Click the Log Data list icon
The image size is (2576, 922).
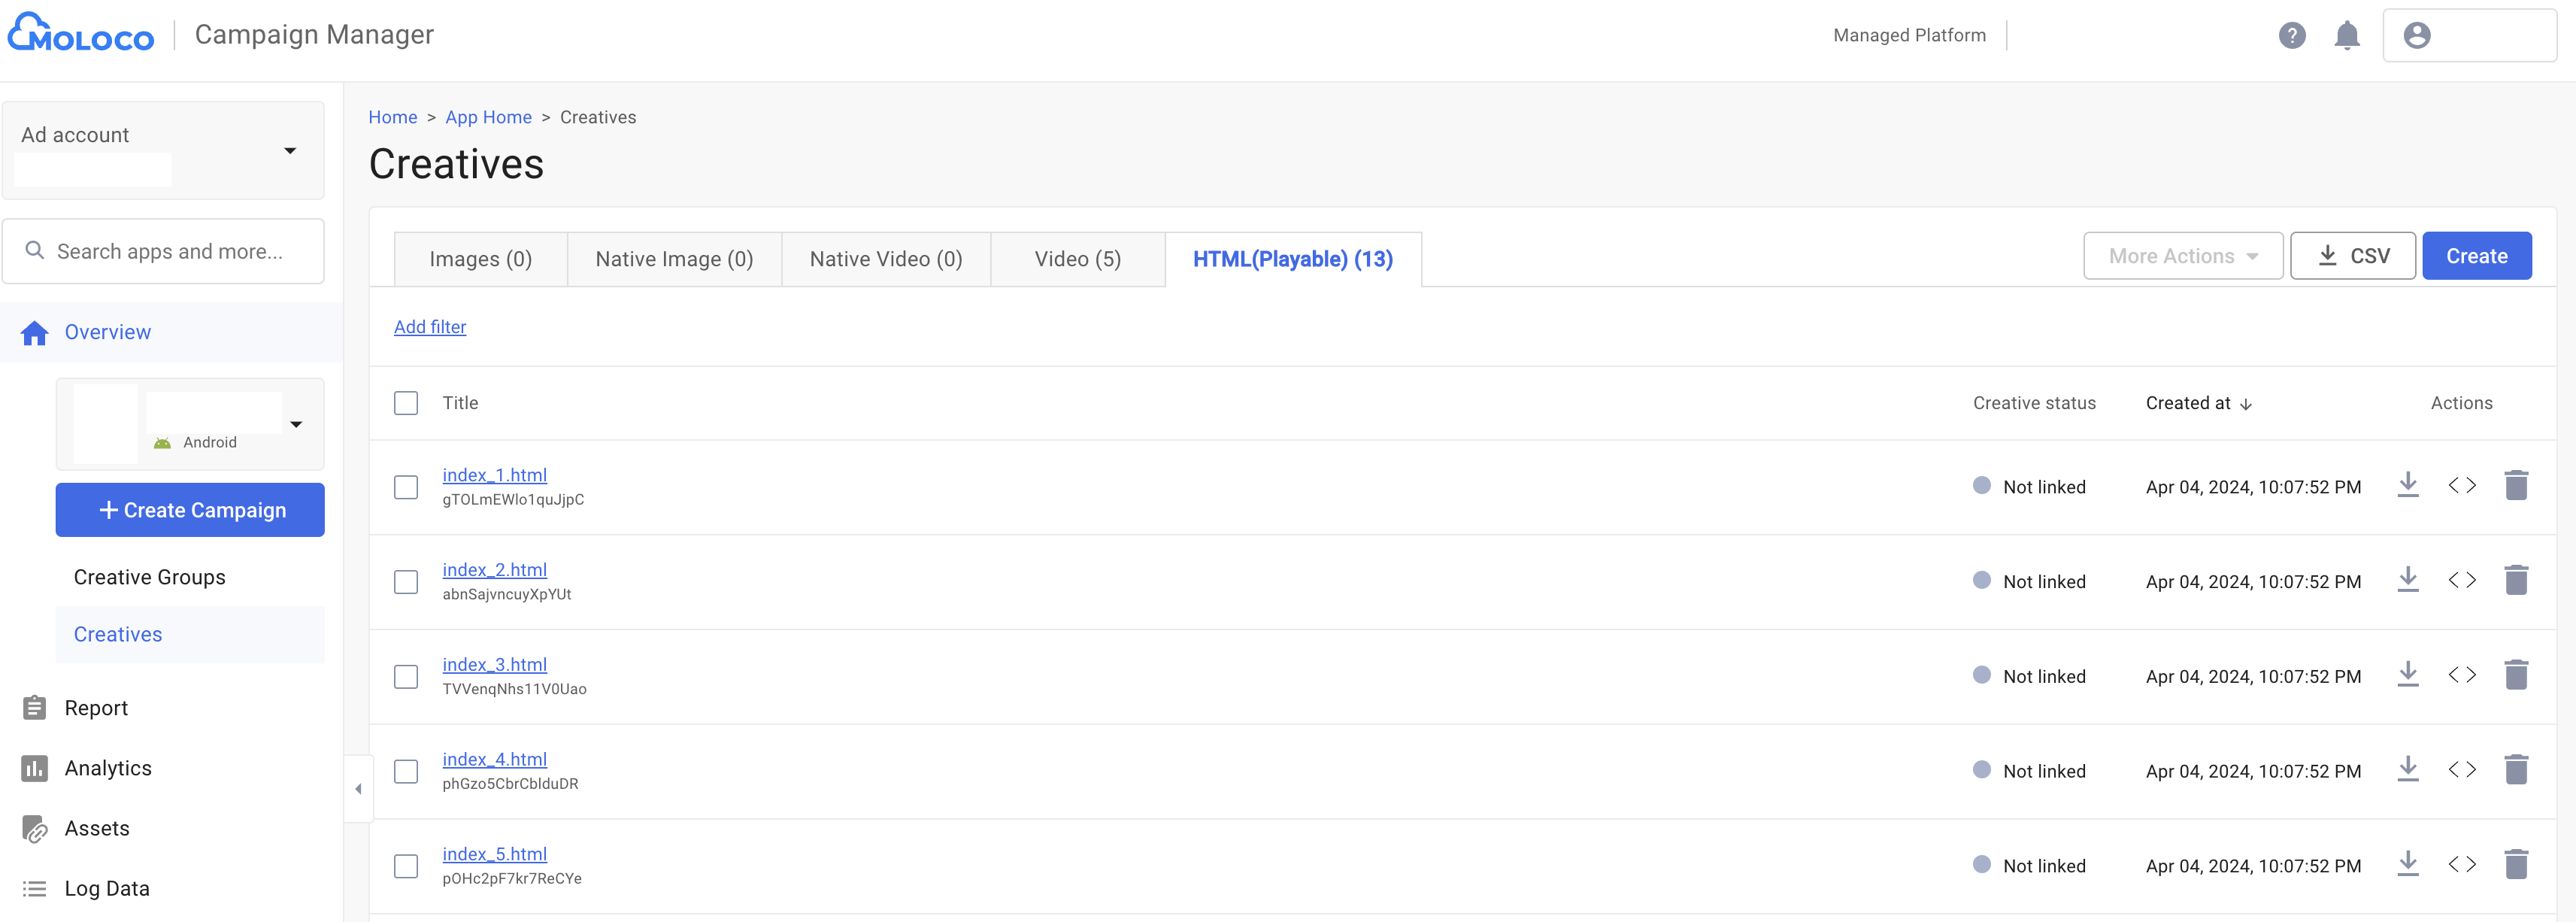[35, 888]
